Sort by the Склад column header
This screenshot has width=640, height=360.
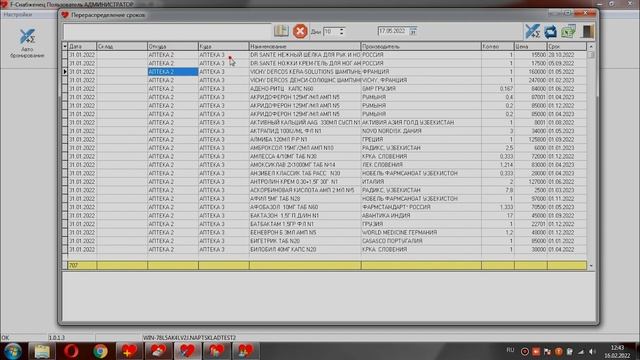[122, 46]
